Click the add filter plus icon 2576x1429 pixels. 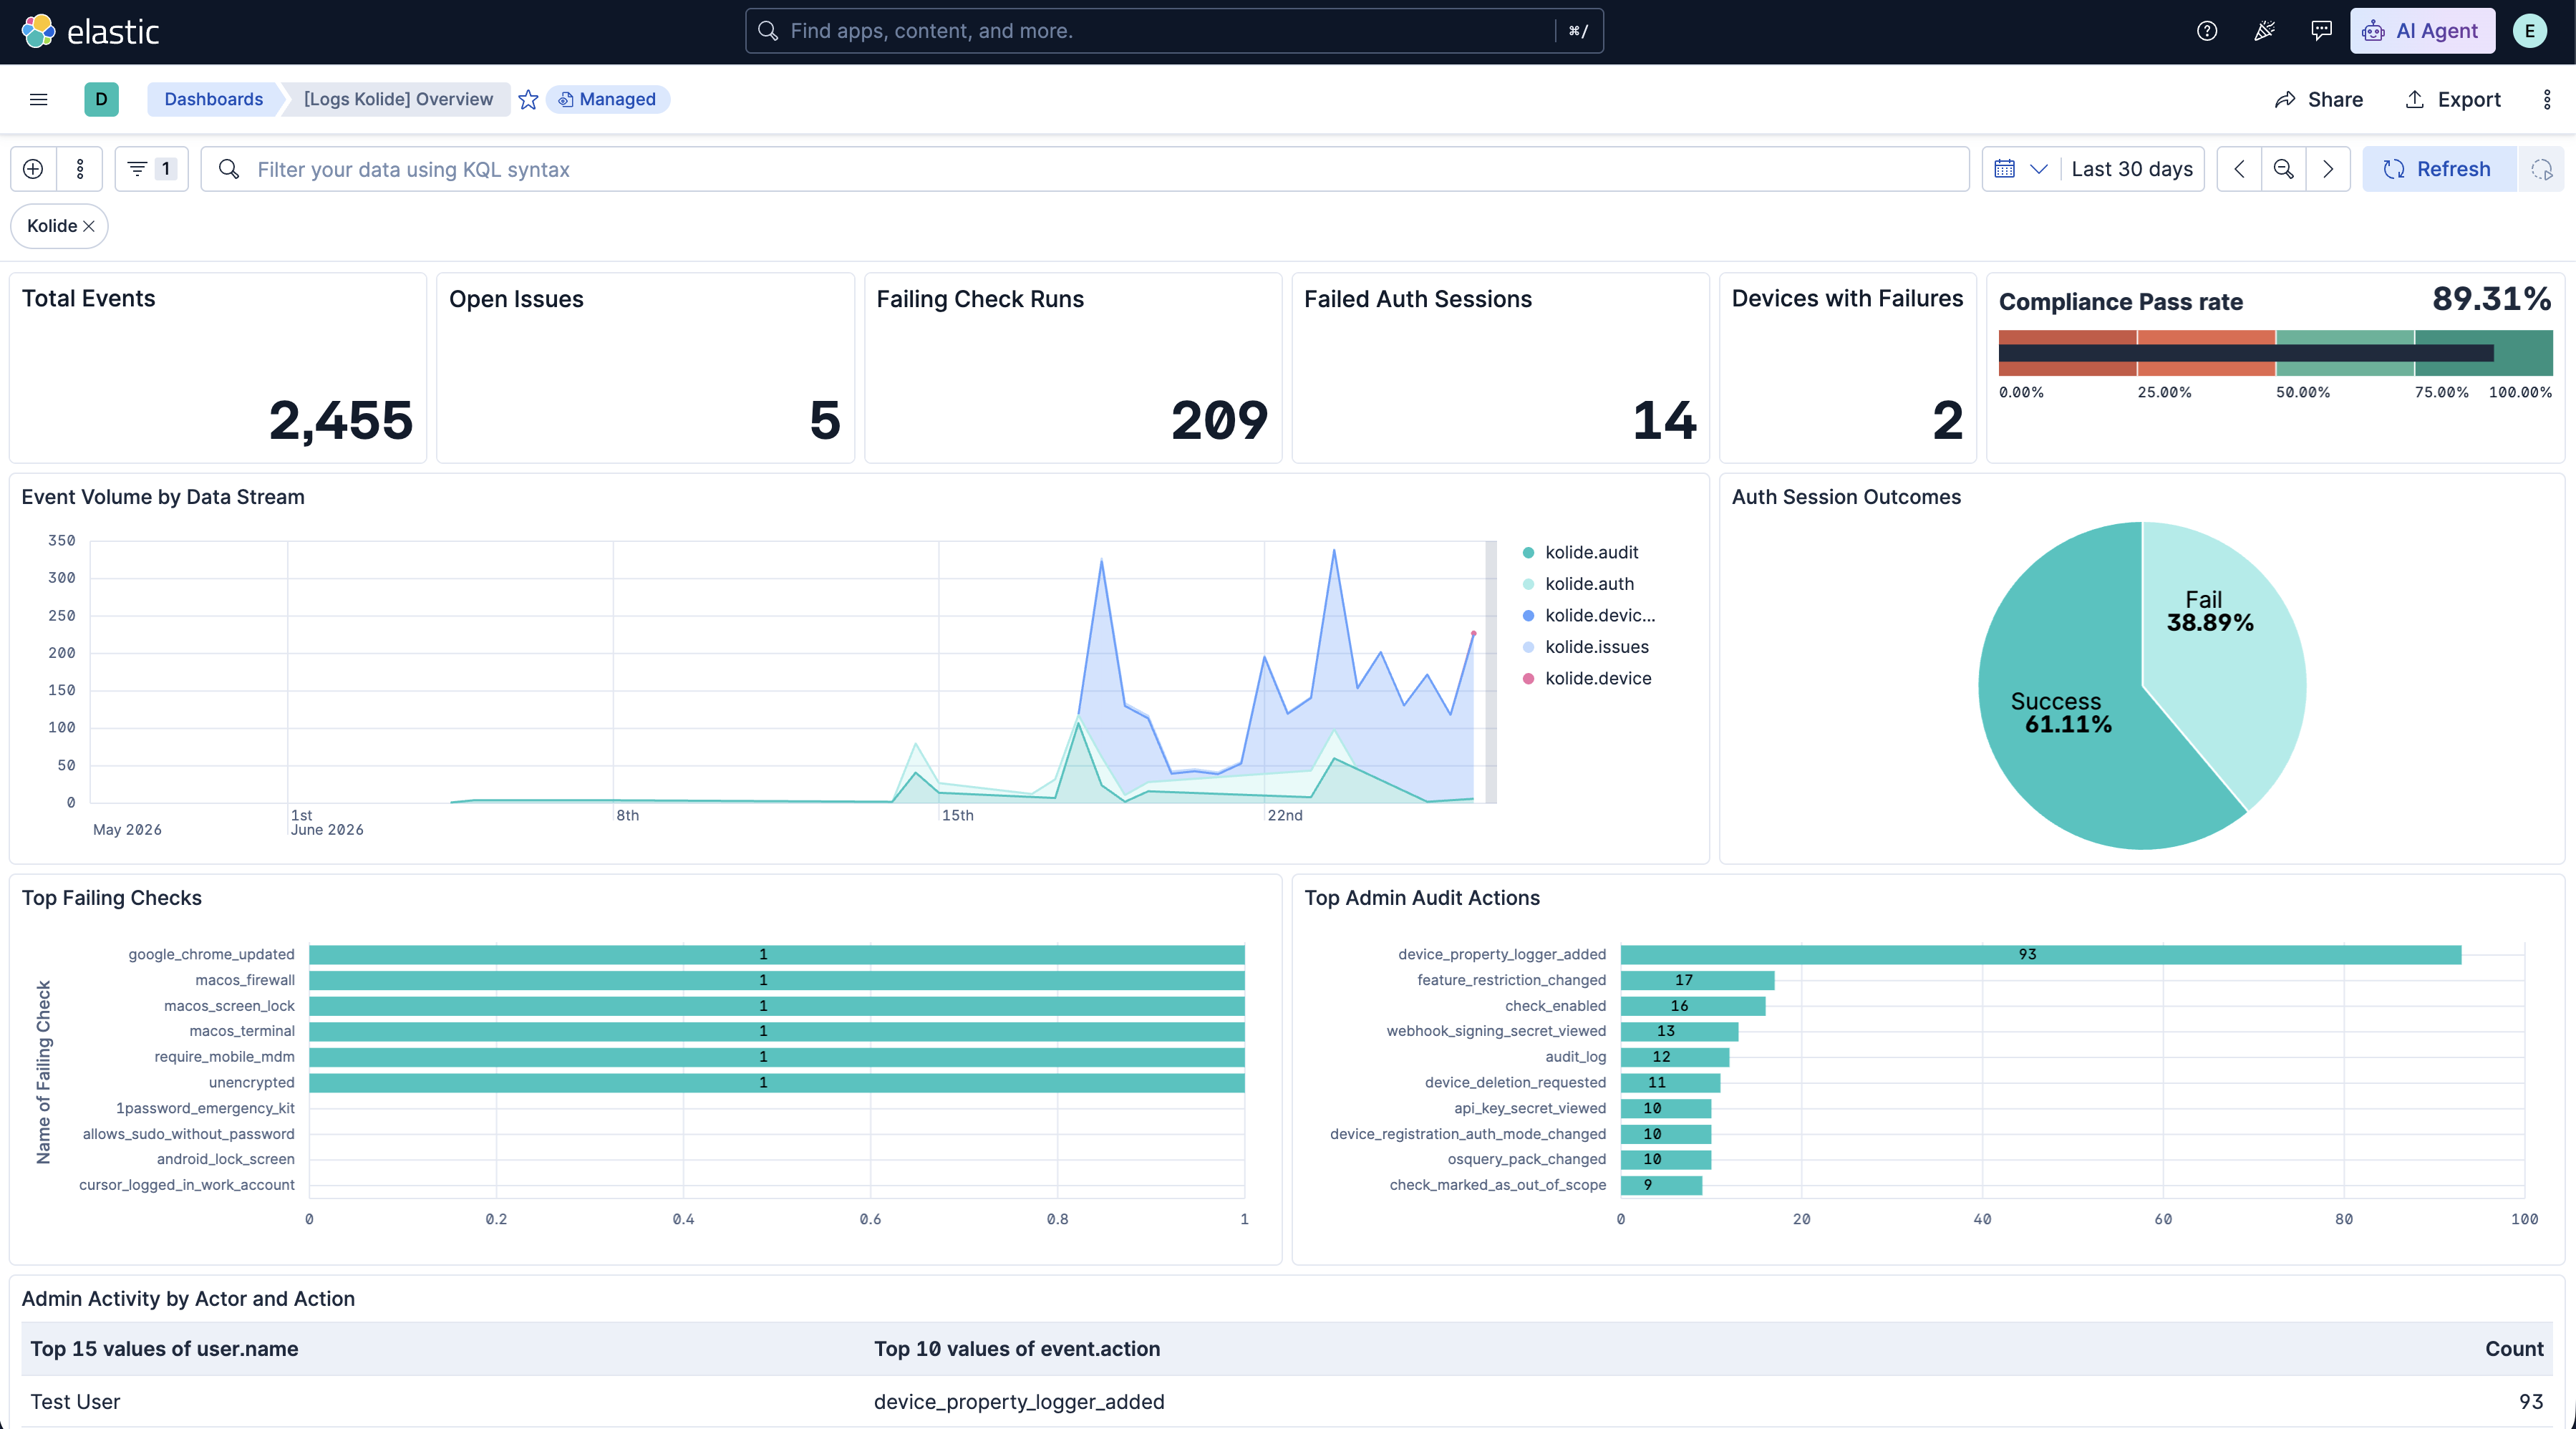point(33,169)
